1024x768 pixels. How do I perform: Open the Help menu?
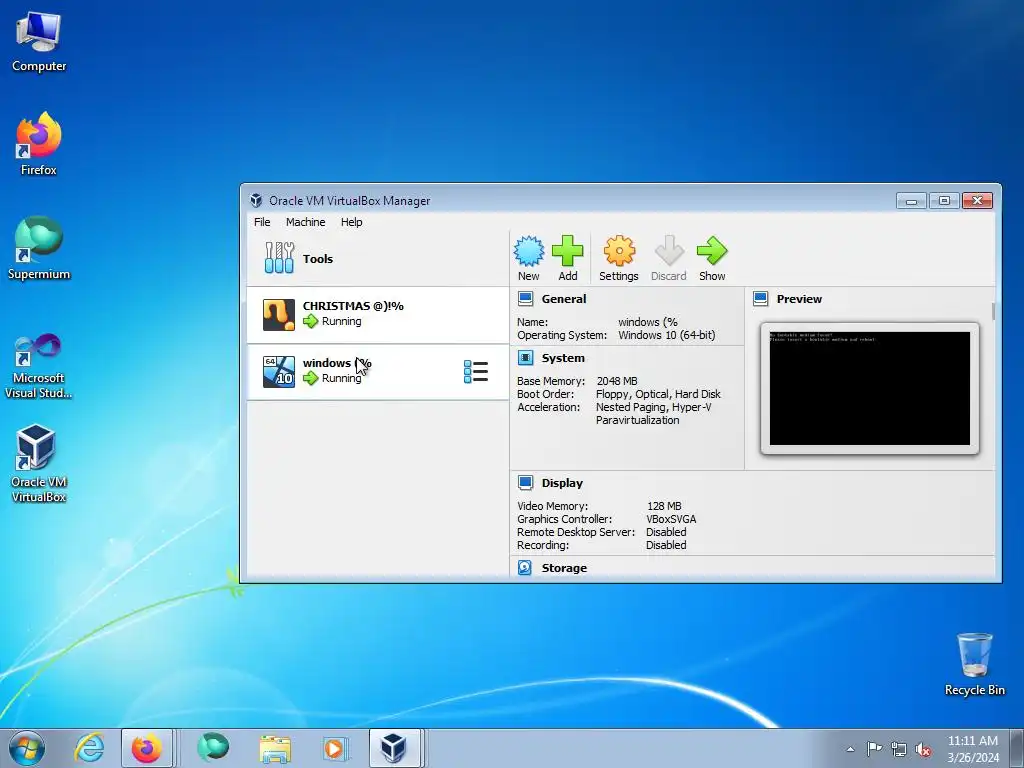(351, 222)
